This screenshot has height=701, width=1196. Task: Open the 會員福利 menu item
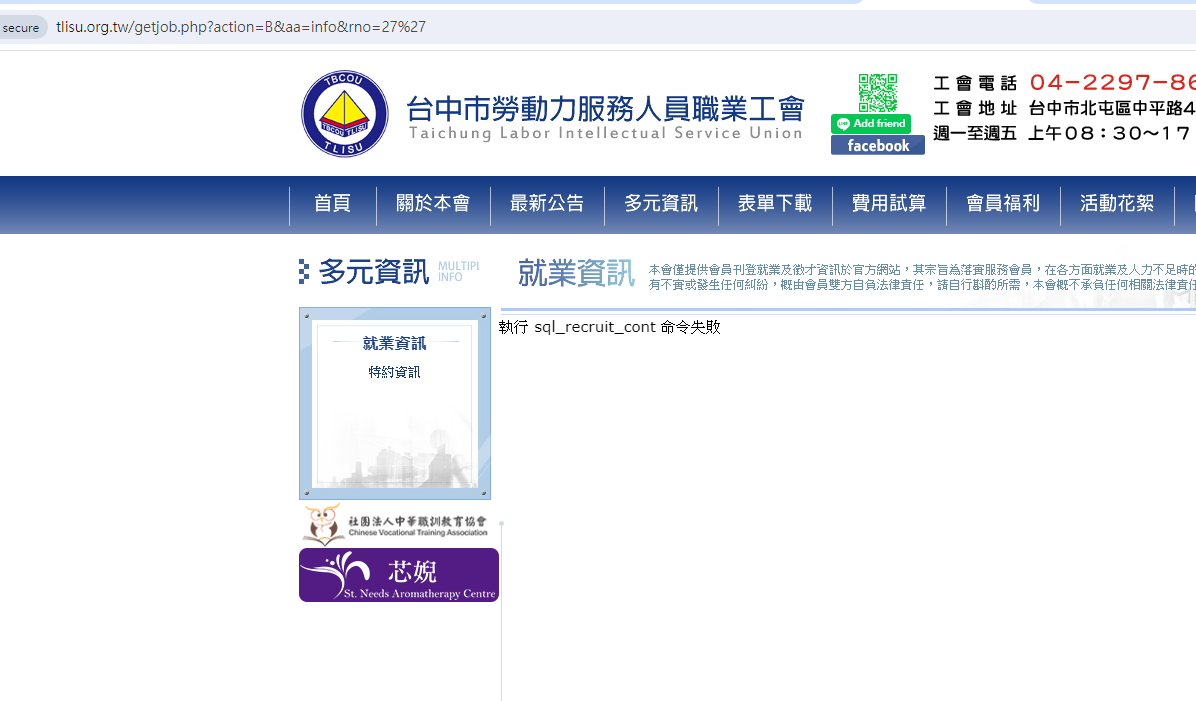point(1003,204)
